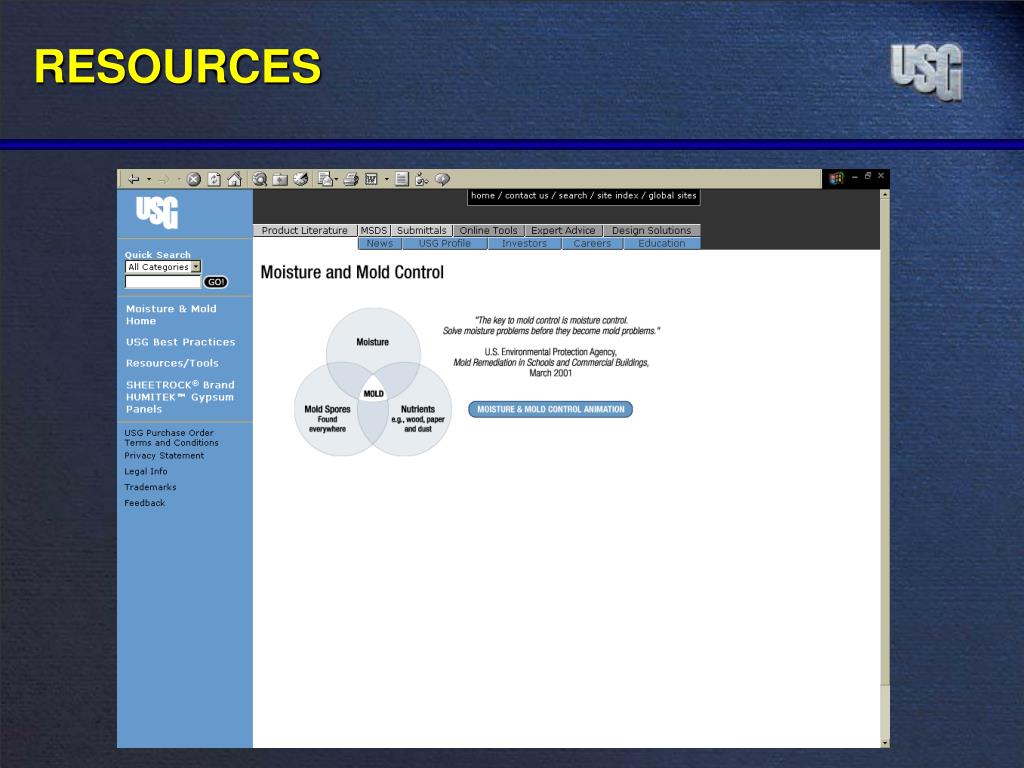Click the scrollbar up arrow

pos(885,195)
